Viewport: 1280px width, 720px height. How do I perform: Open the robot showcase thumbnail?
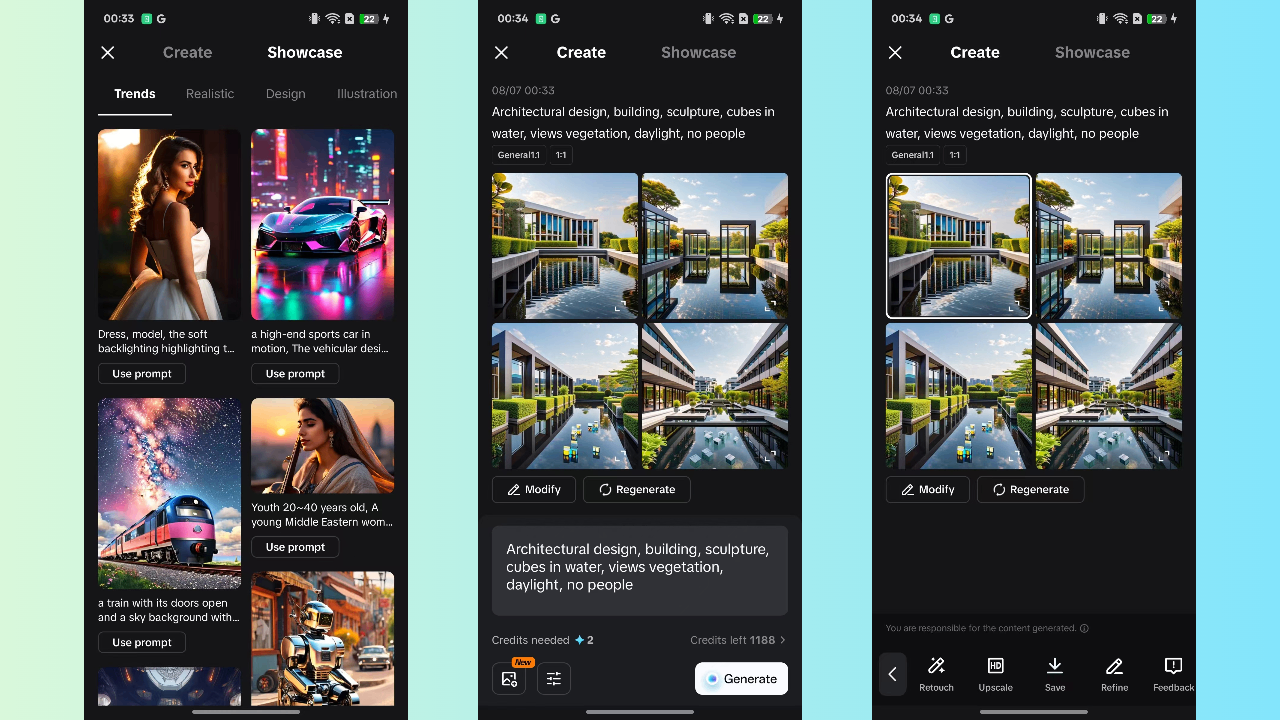tap(322, 638)
